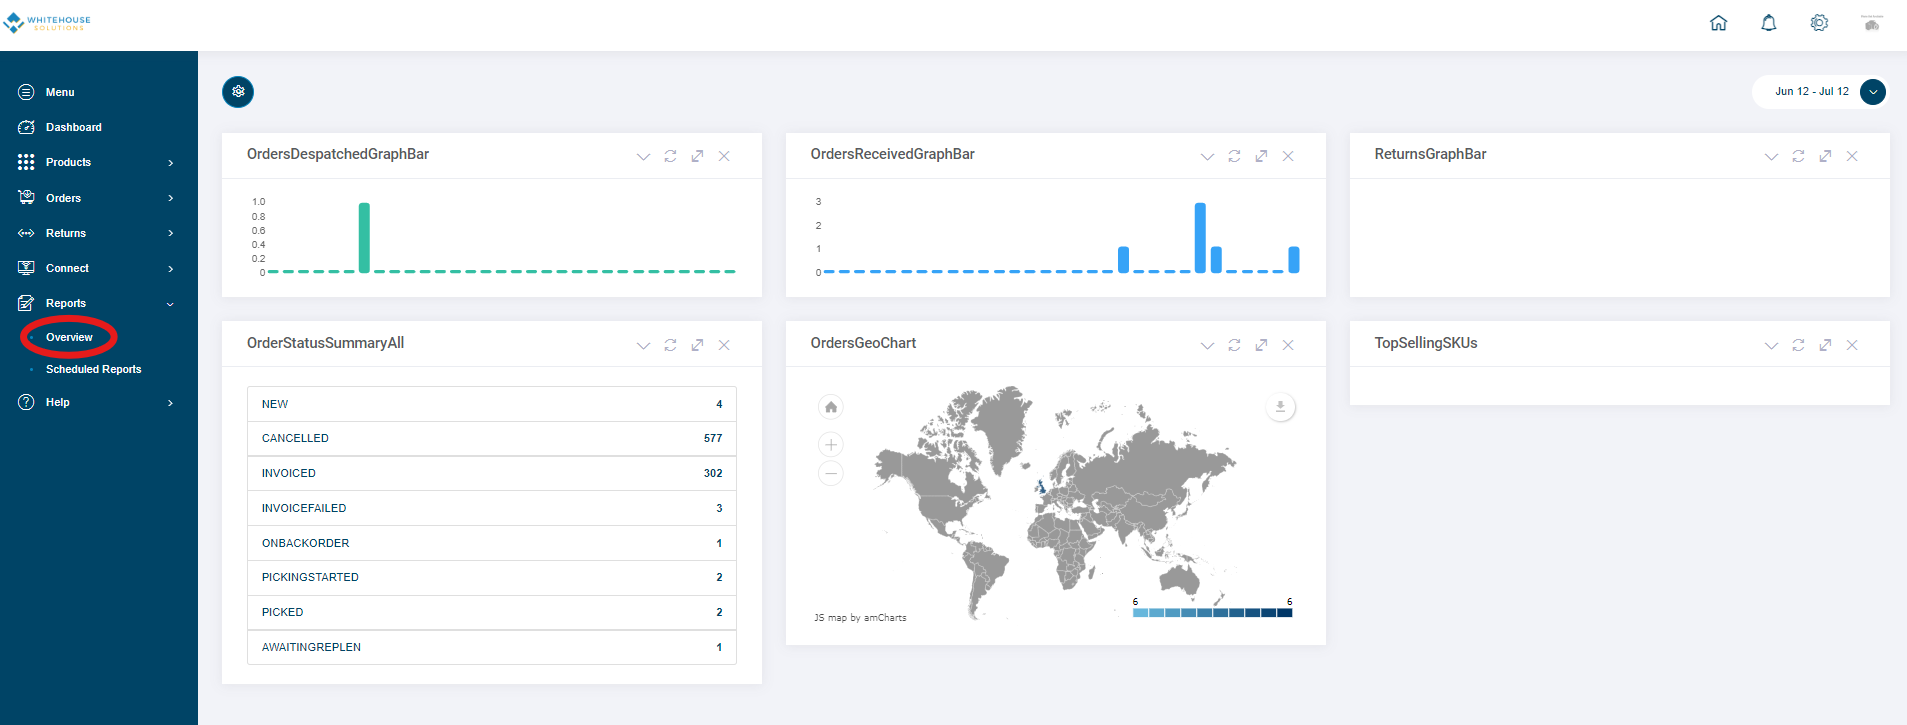Refresh the OrderStatusSummaryAll widget
The height and width of the screenshot is (725, 1907).
click(670, 345)
